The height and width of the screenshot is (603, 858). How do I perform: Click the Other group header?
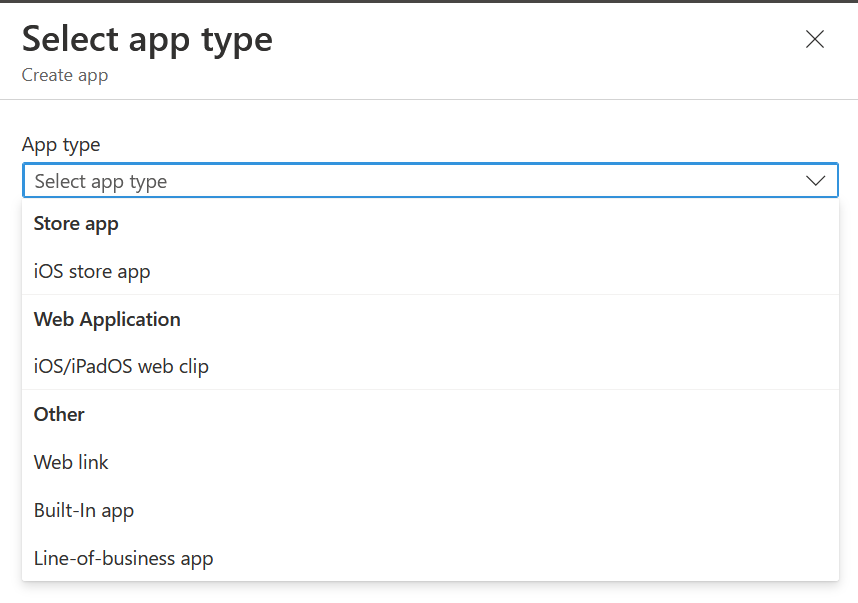(x=59, y=414)
